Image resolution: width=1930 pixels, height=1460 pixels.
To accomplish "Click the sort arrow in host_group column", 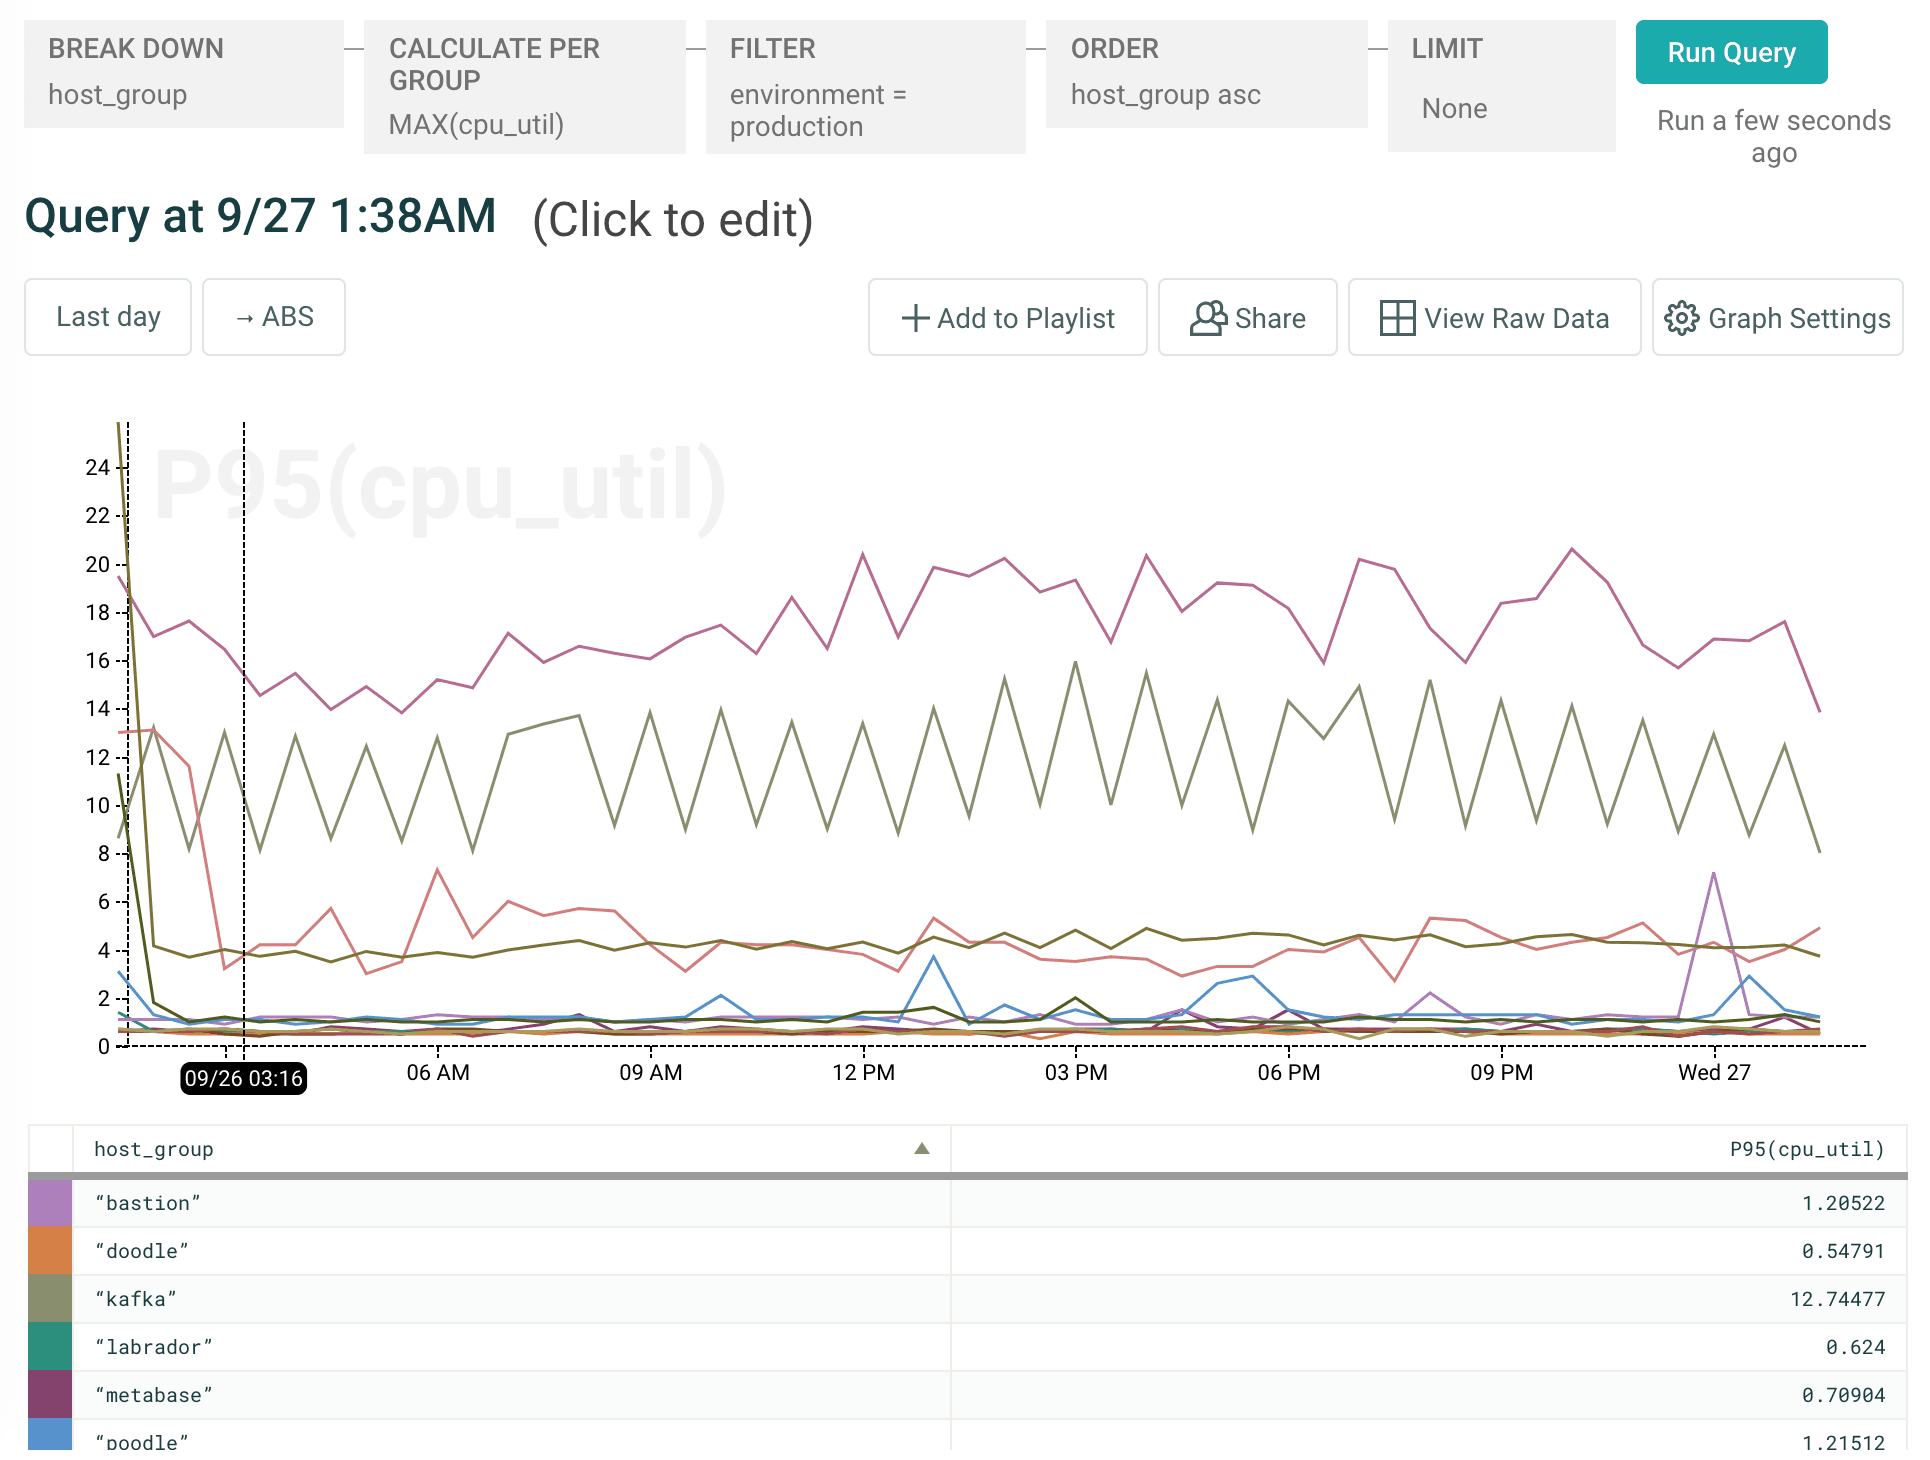I will (921, 1149).
